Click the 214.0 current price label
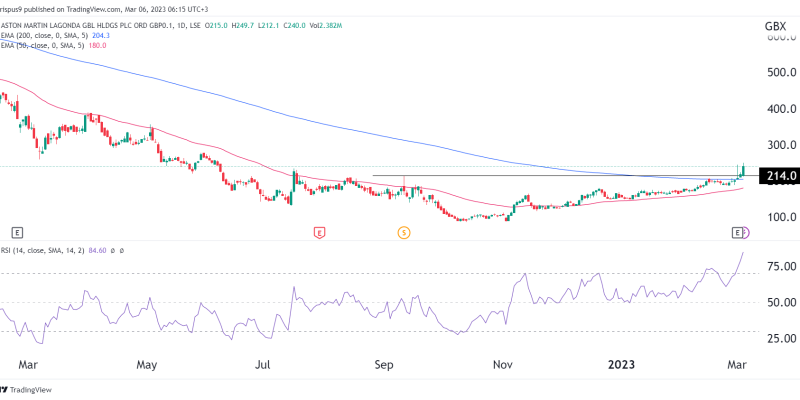800x400 pixels. point(779,176)
